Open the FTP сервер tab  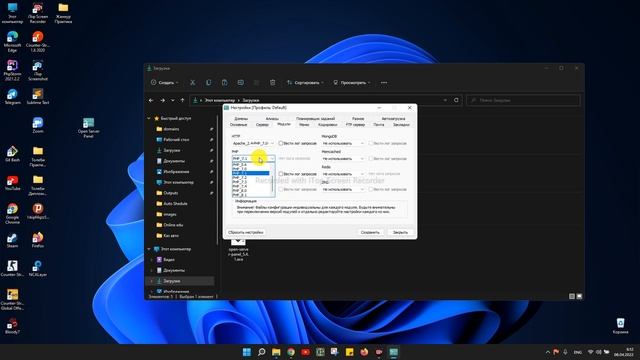point(355,124)
